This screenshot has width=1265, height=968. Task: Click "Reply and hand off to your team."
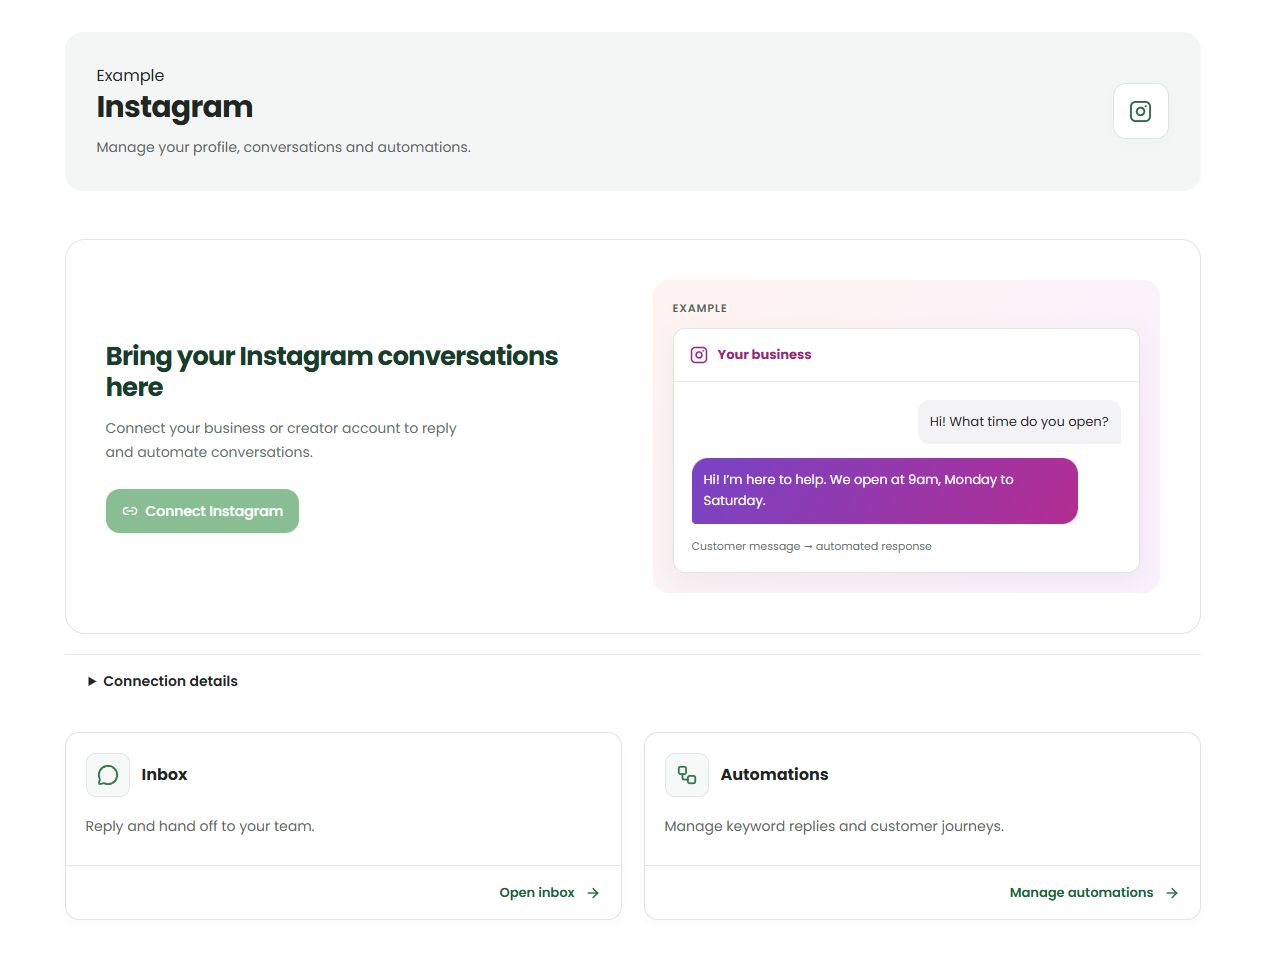click(x=200, y=826)
